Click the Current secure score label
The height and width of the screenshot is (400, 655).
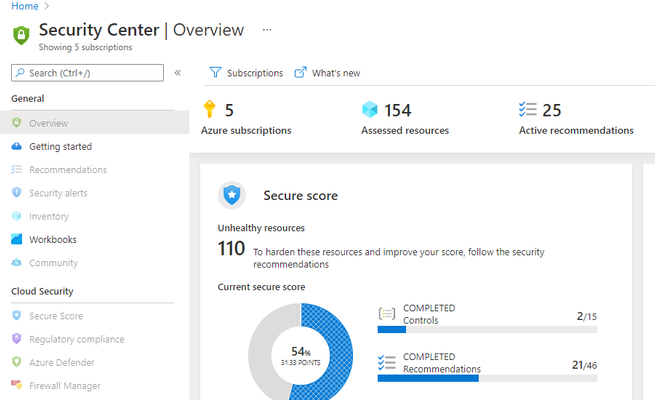pyautogui.click(x=261, y=287)
